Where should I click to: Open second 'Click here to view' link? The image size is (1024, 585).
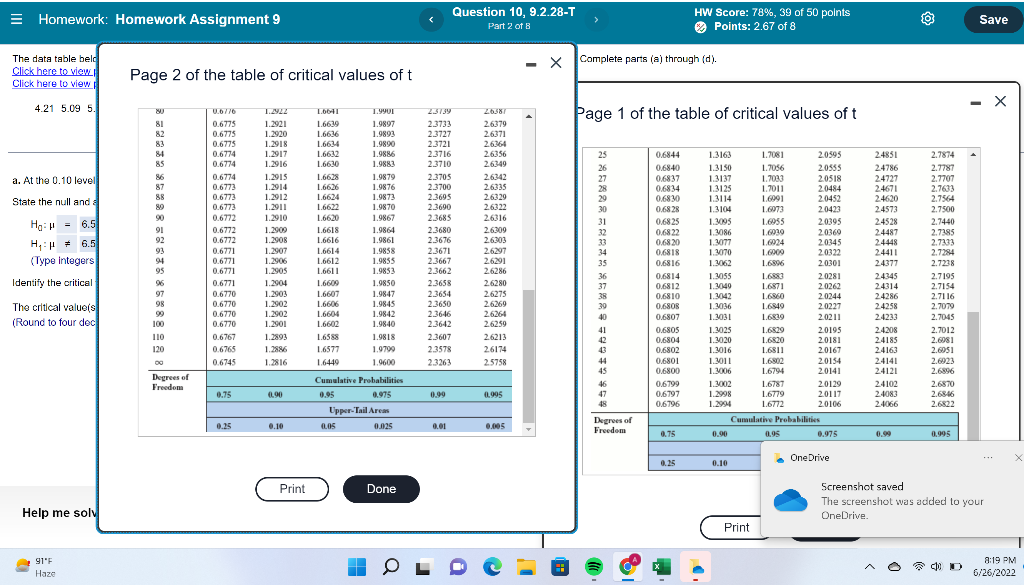pyautogui.click(x=54, y=84)
